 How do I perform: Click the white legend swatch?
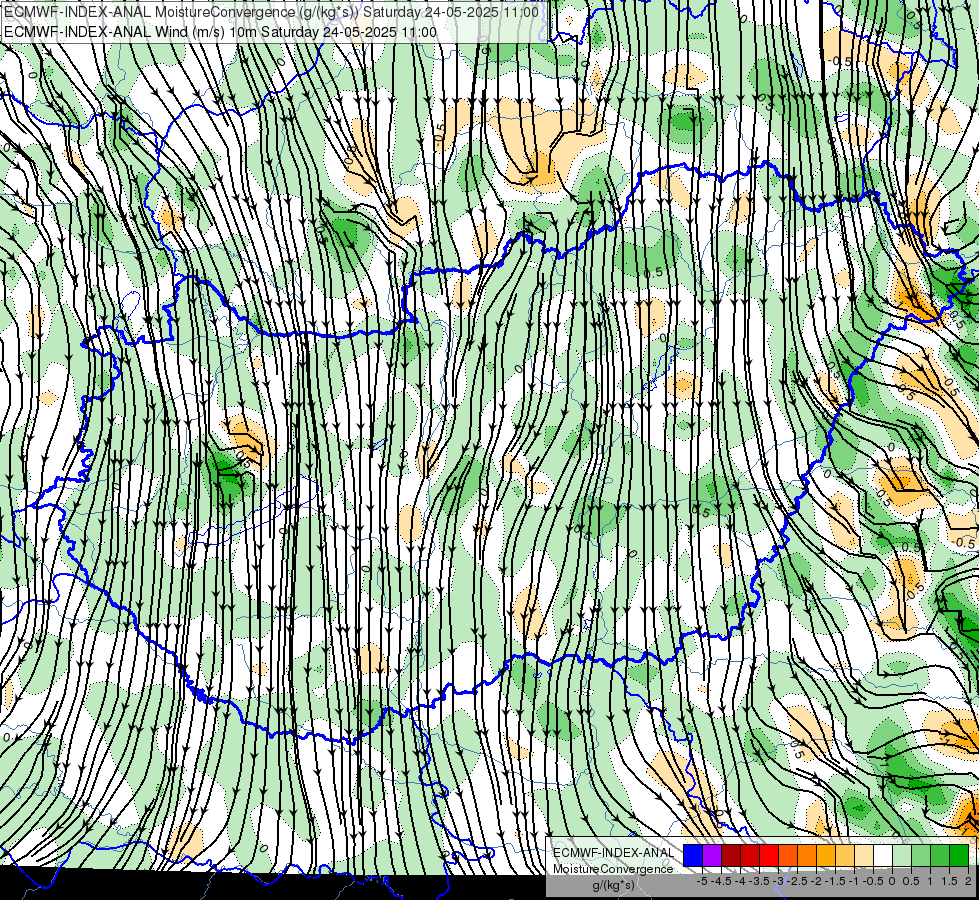pyautogui.click(x=883, y=855)
